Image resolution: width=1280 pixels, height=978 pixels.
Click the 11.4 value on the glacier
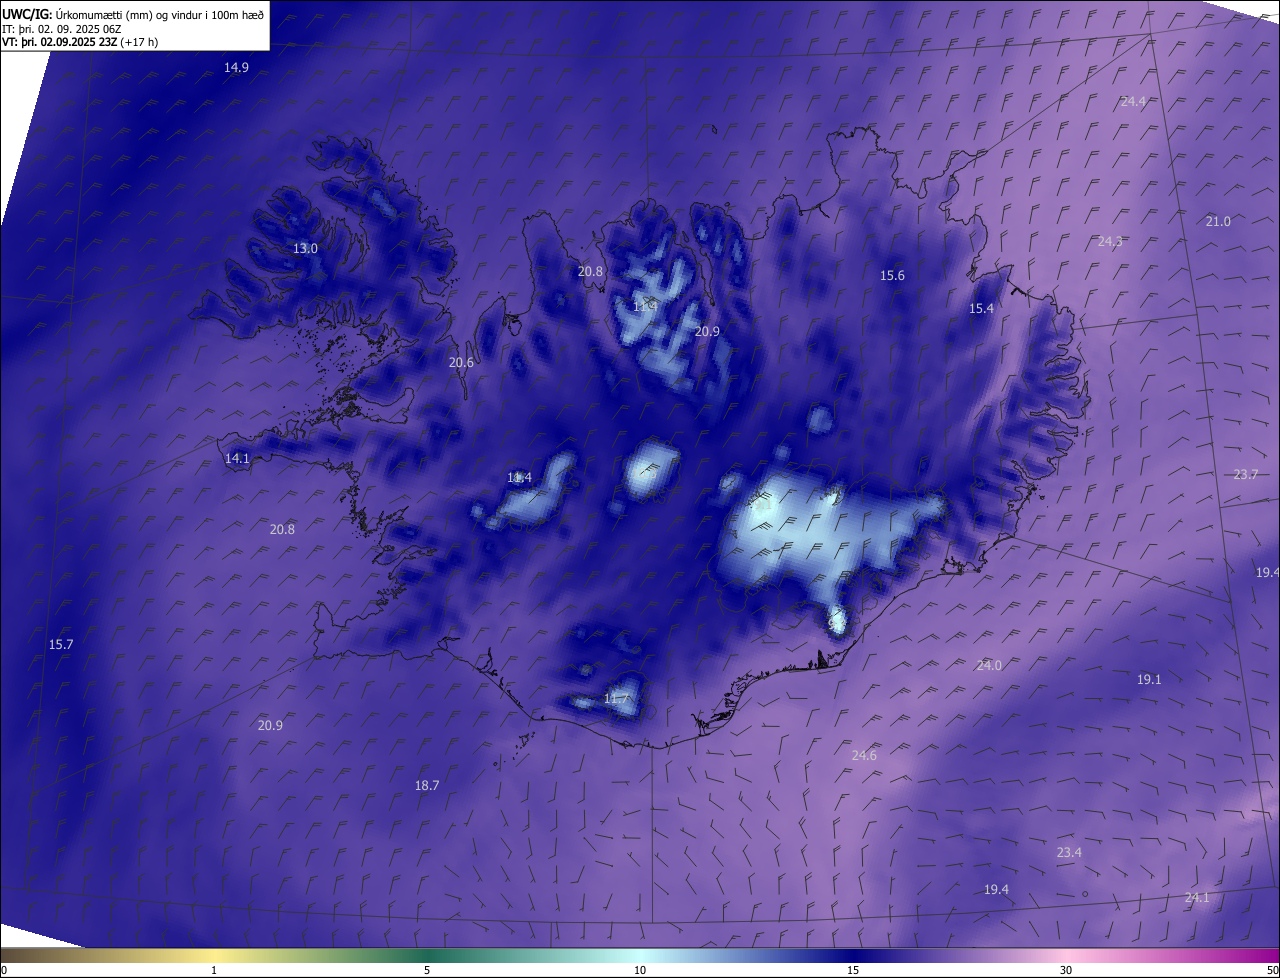(x=520, y=477)
